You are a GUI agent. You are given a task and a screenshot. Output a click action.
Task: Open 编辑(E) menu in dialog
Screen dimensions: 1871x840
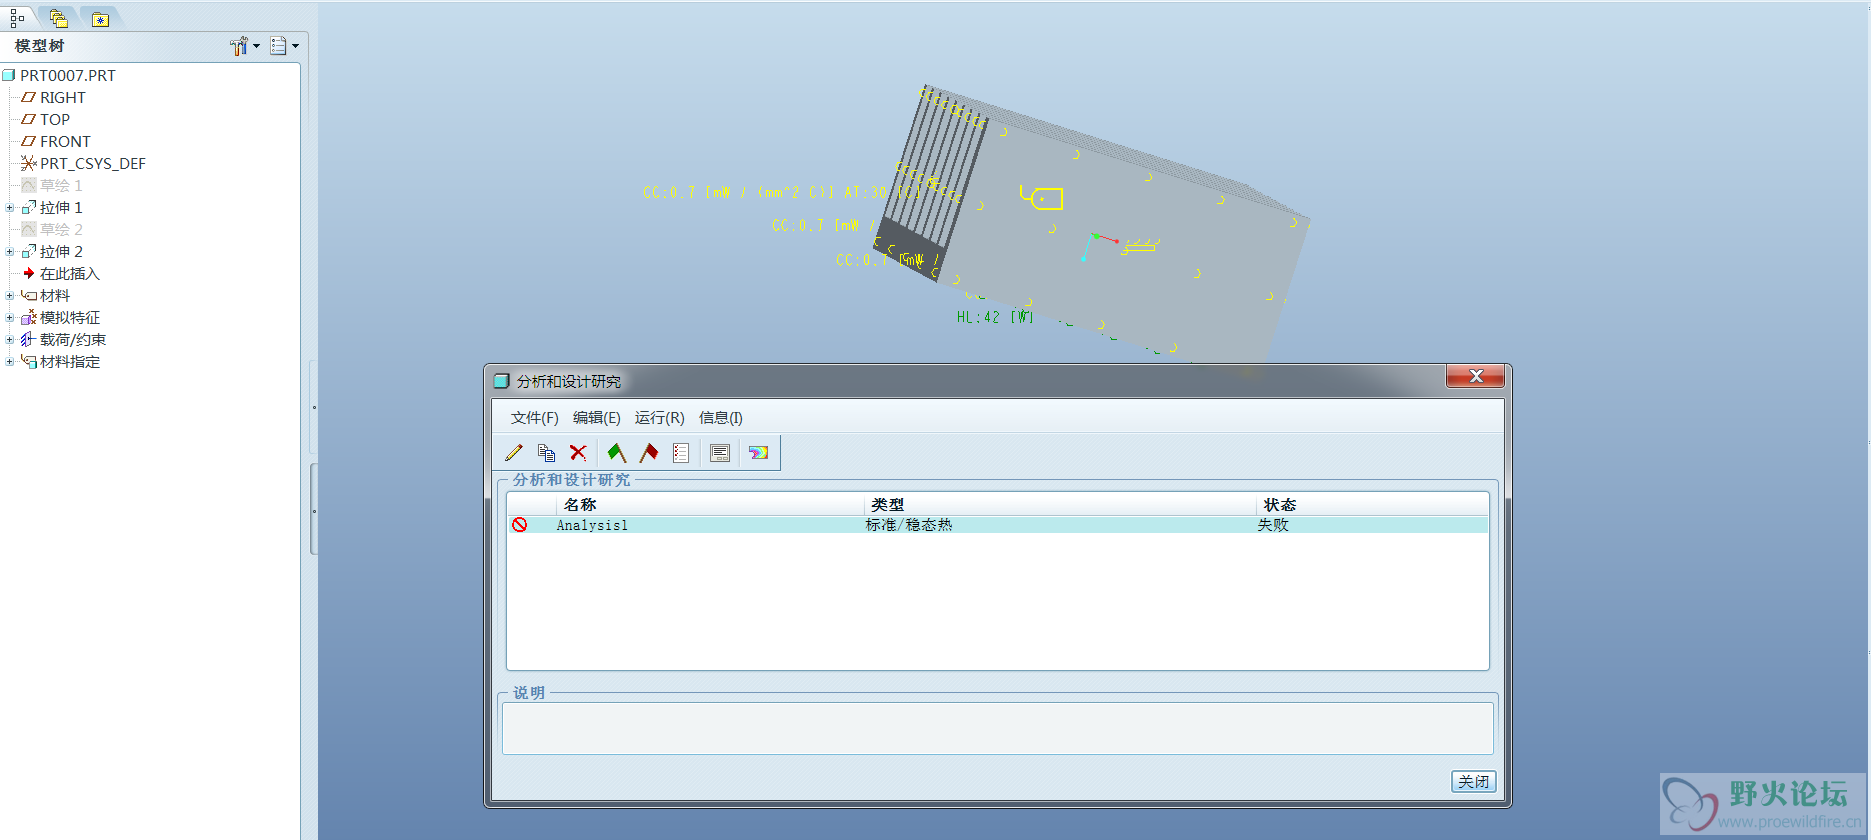tap(596, 418)
